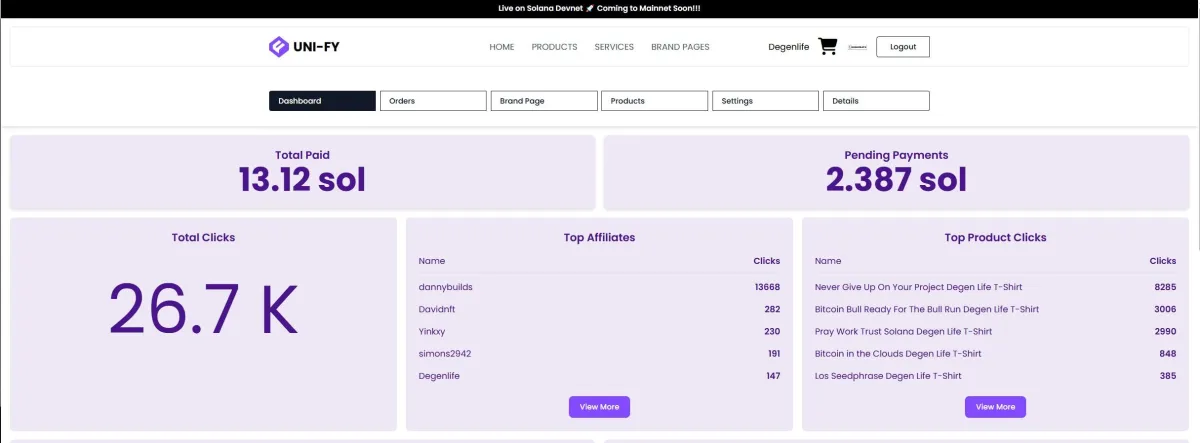Open the Settings tab
The image size is (1200, 443).
[765, 101]
